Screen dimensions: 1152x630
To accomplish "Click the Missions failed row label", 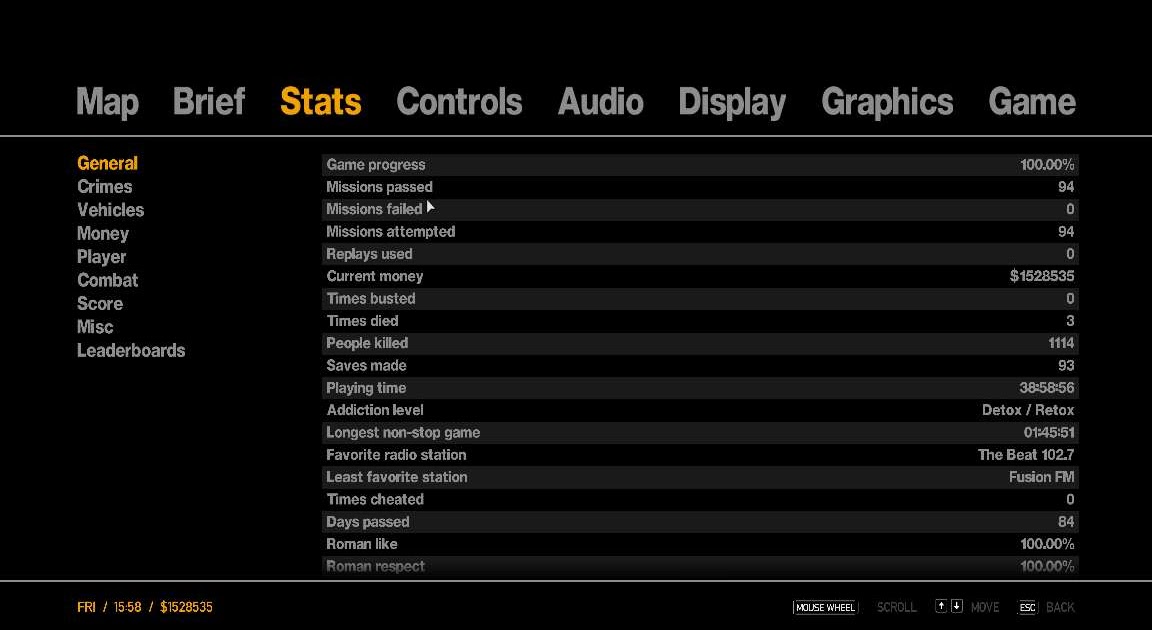I will point(374,209).
